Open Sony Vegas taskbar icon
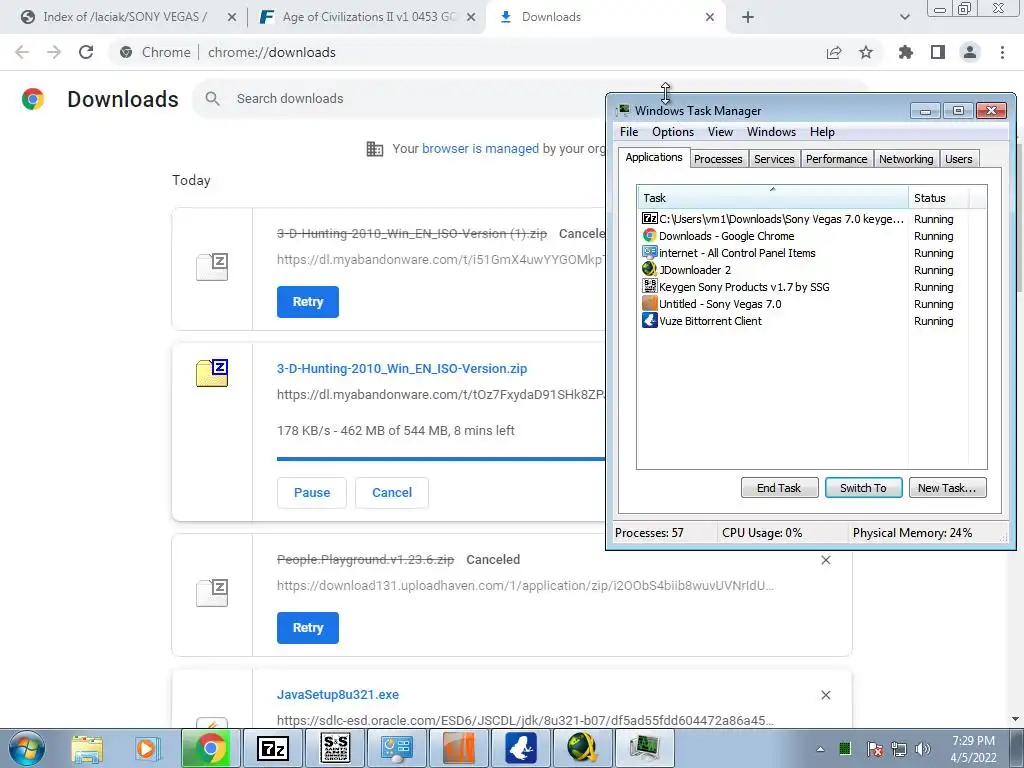Image resolution: width=1024 pixels, height=768 pixels. (x=459, y=748)
